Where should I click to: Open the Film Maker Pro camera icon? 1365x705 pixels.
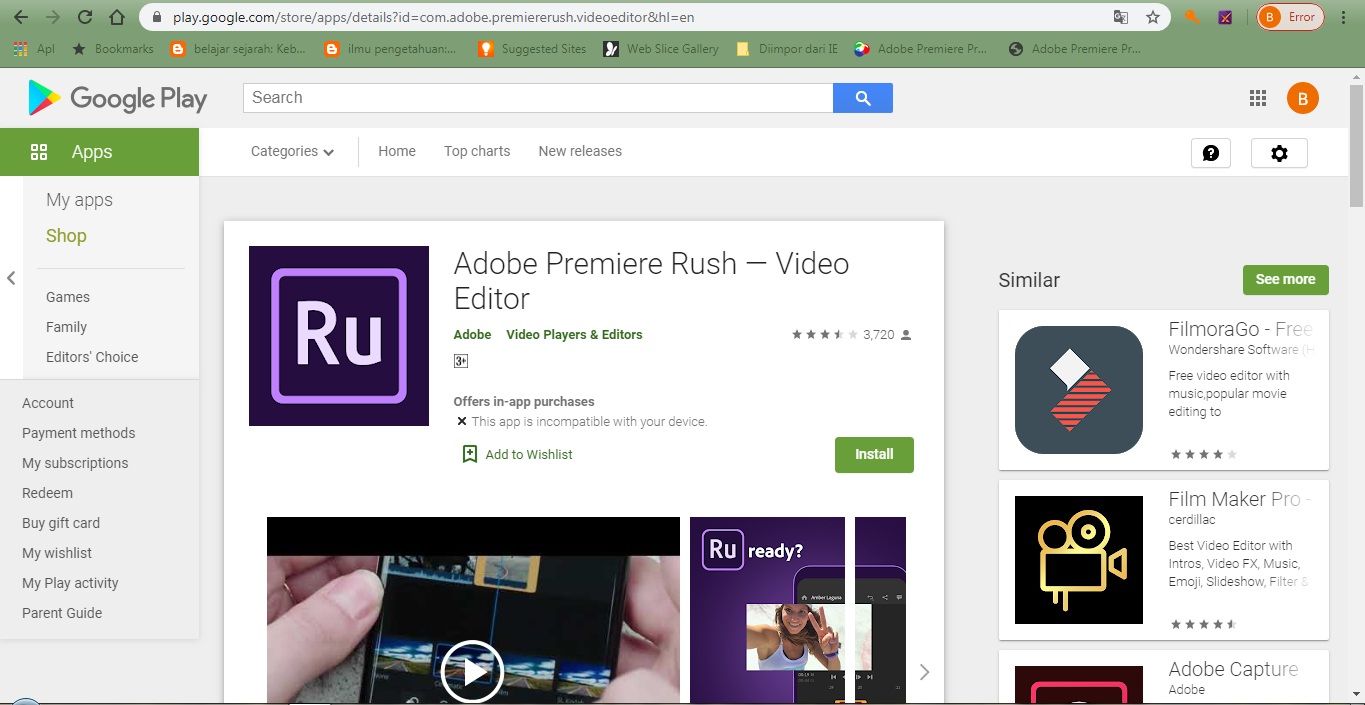click(1079, 560)
